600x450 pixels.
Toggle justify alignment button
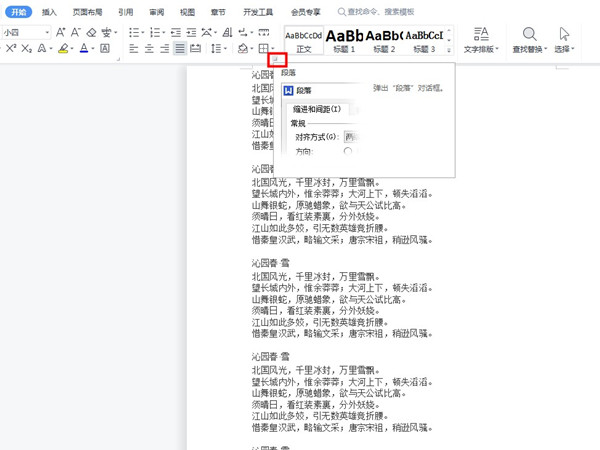pyautogui.click(x=180, y=49)
